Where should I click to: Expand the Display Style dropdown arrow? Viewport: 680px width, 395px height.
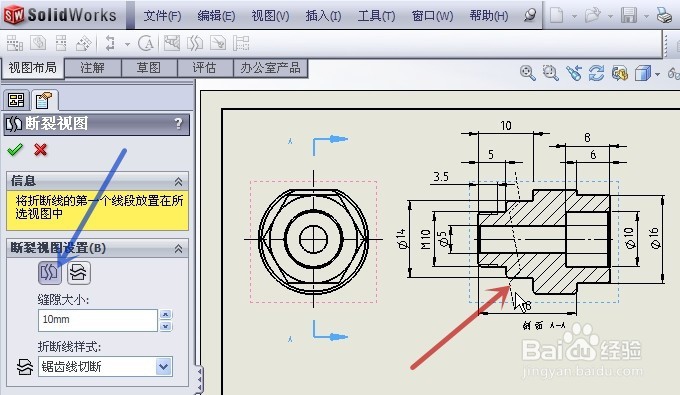click(657, 75)
